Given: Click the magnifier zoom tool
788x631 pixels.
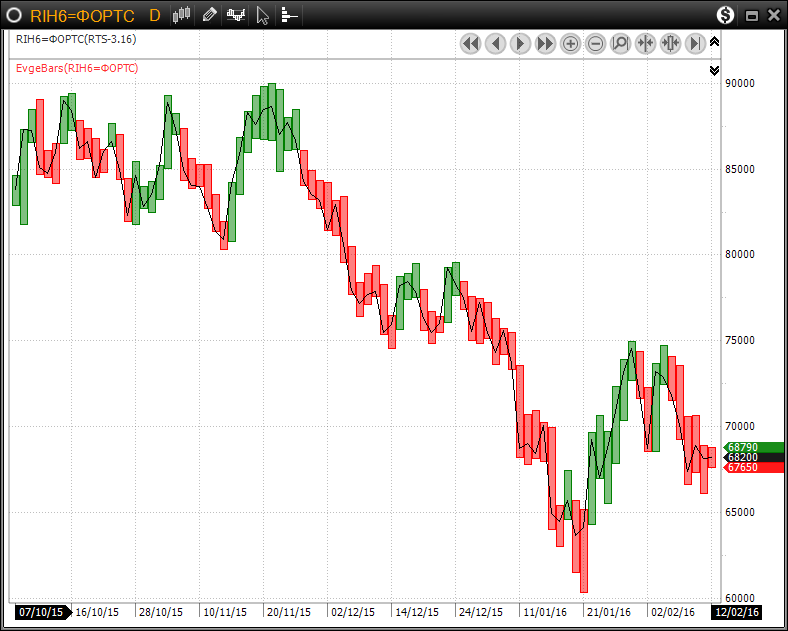Looking at the screenshot, I should [620, 43].
